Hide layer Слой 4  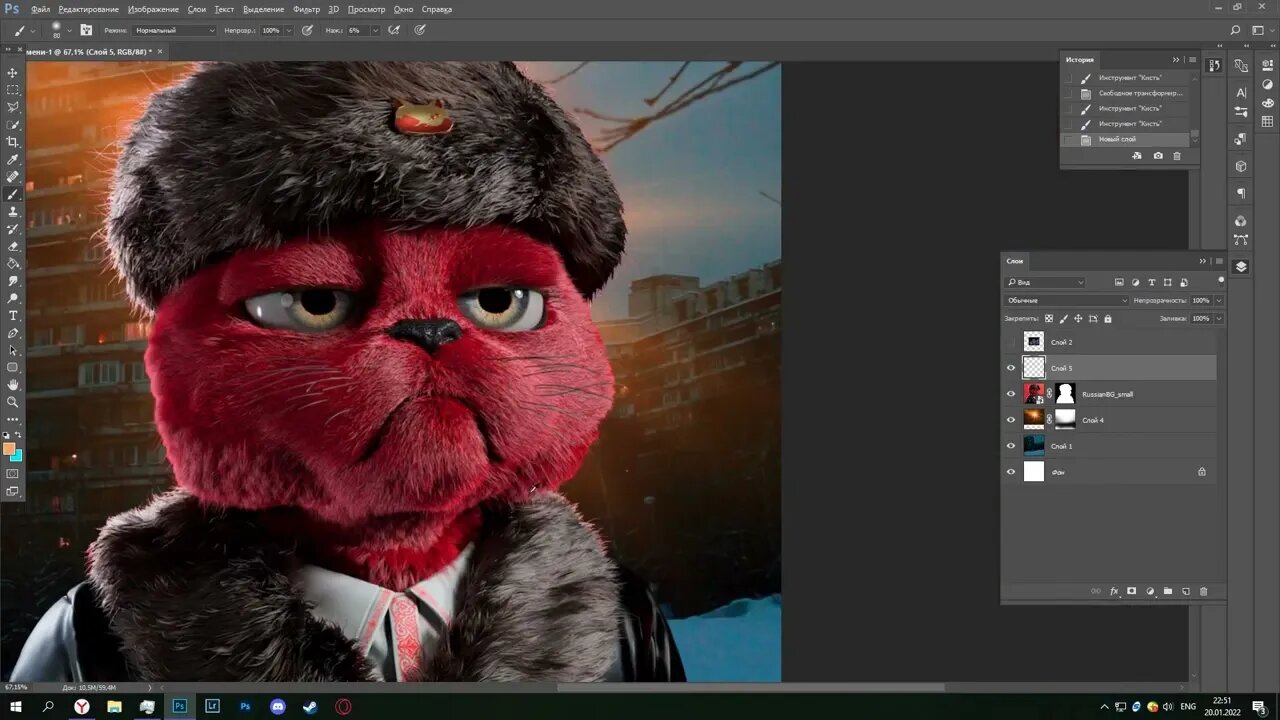tap(1011, 420)
